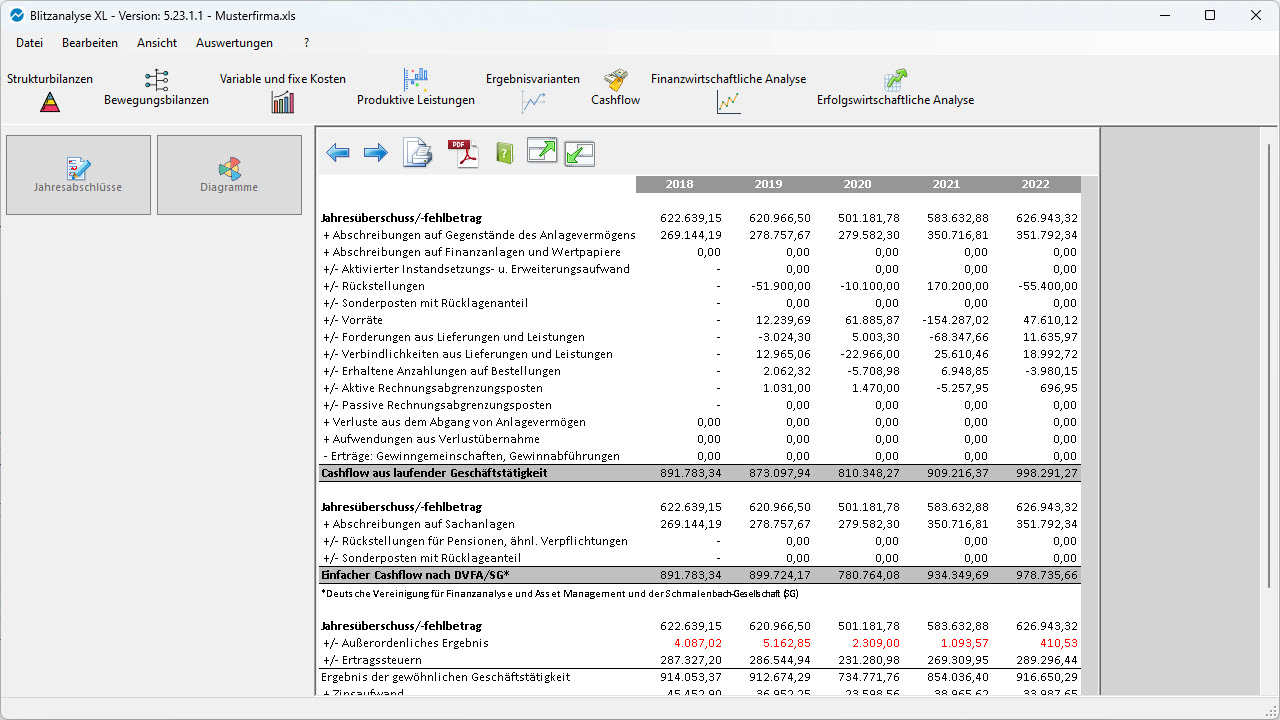Click the 'Cashflow aus laufender Geschäftstätigkeit' row label

(x=434, y=473)
